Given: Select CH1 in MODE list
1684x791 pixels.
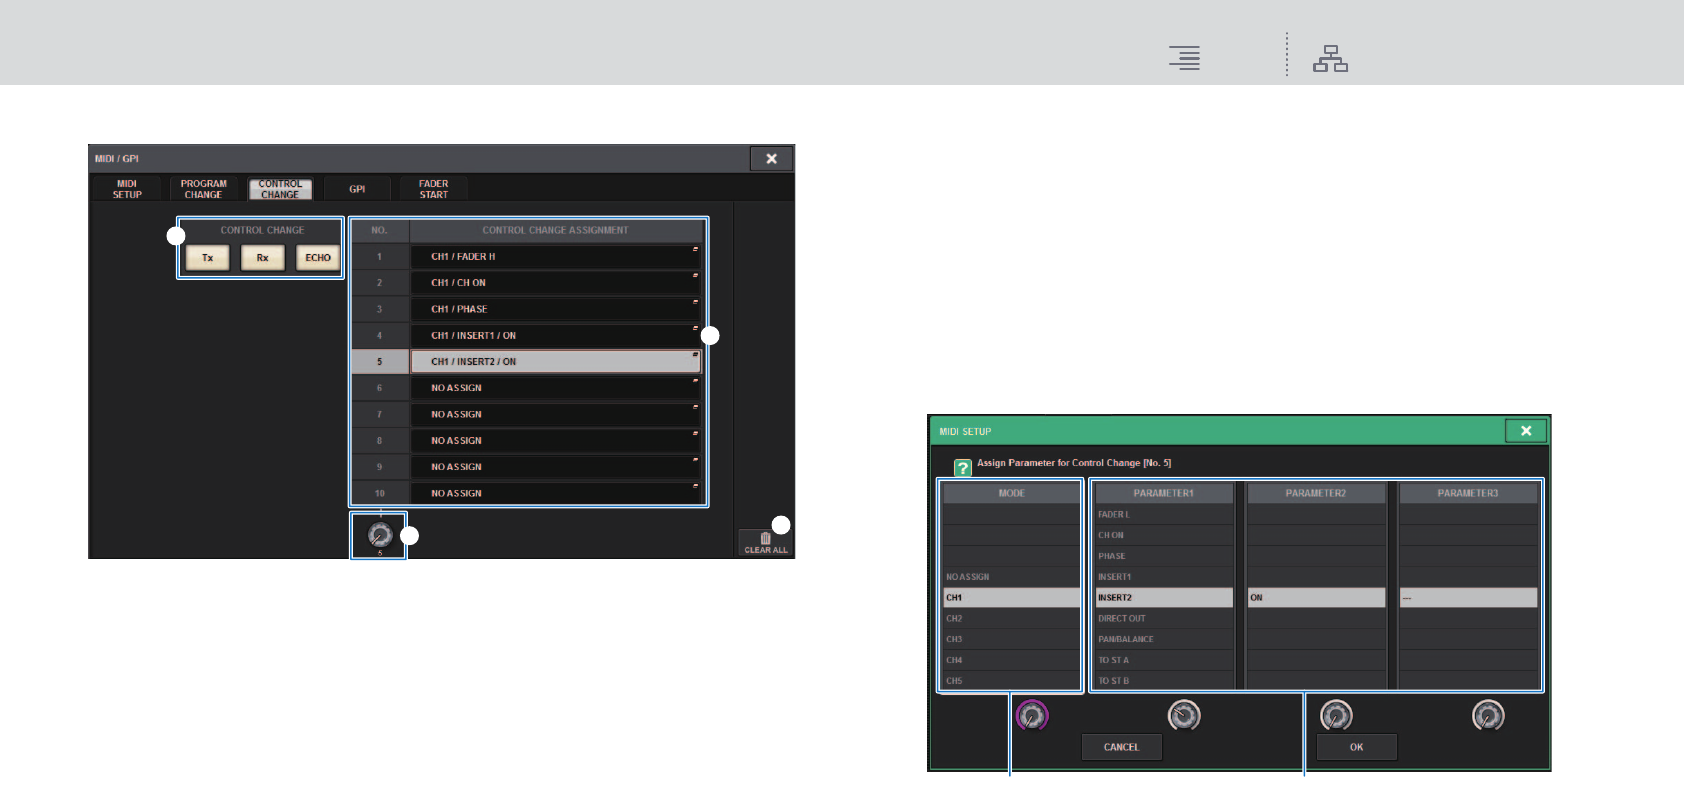Looking at the screenshot, I should 1012,598.
